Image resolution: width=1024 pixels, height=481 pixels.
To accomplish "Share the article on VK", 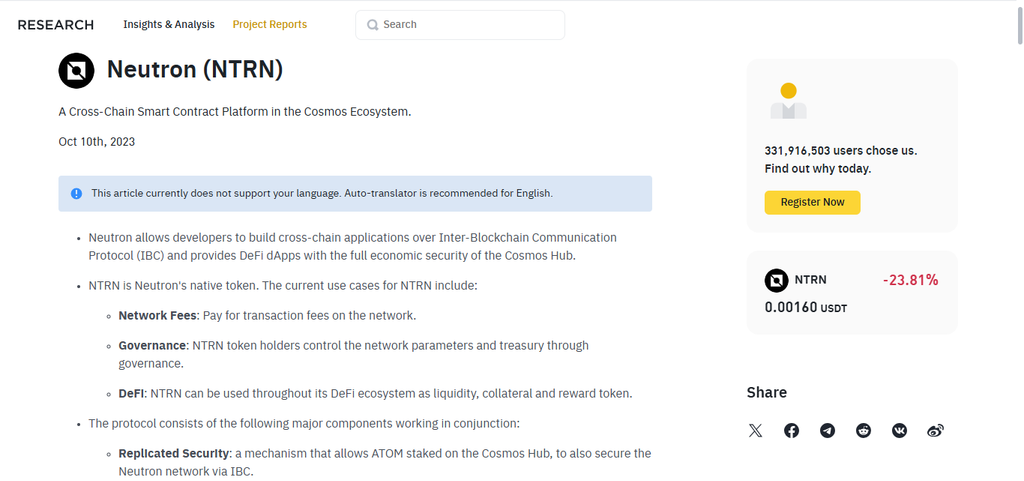I will click(x=899, y=431).
